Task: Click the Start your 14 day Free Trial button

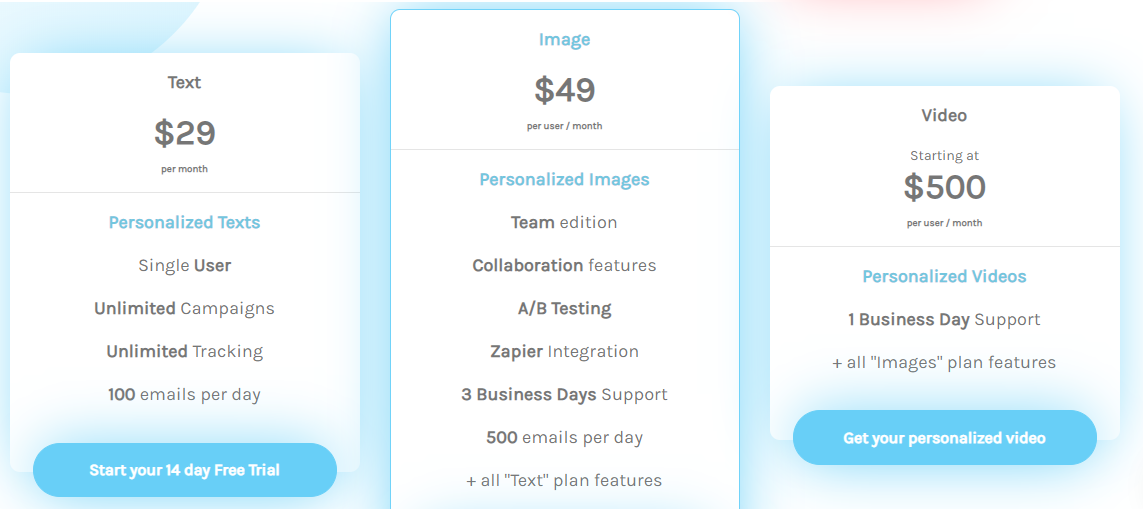Action: coord(184,470)
